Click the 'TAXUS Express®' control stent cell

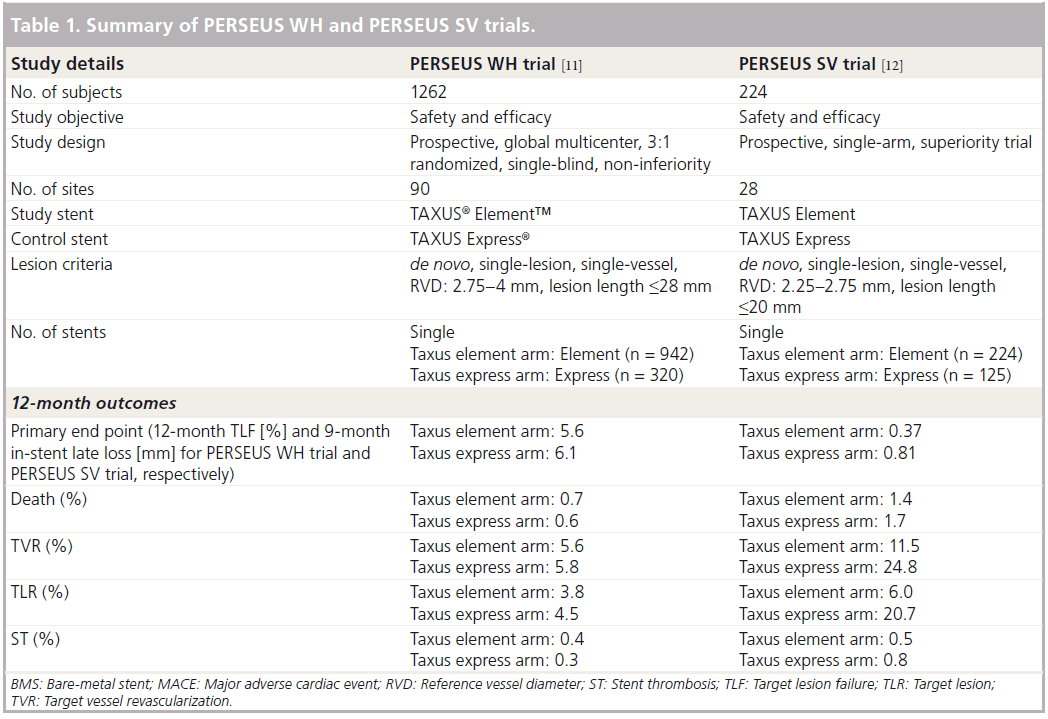tap(470, 239)
